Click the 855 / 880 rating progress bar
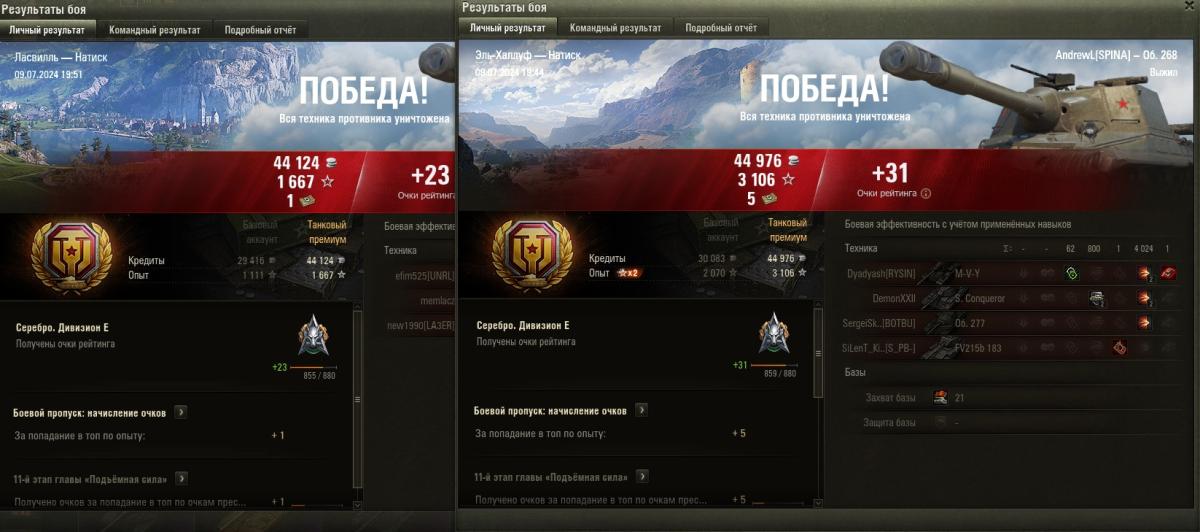This screenshot has width=1200, height=532. pyautogui.click(x=313, y=368)
